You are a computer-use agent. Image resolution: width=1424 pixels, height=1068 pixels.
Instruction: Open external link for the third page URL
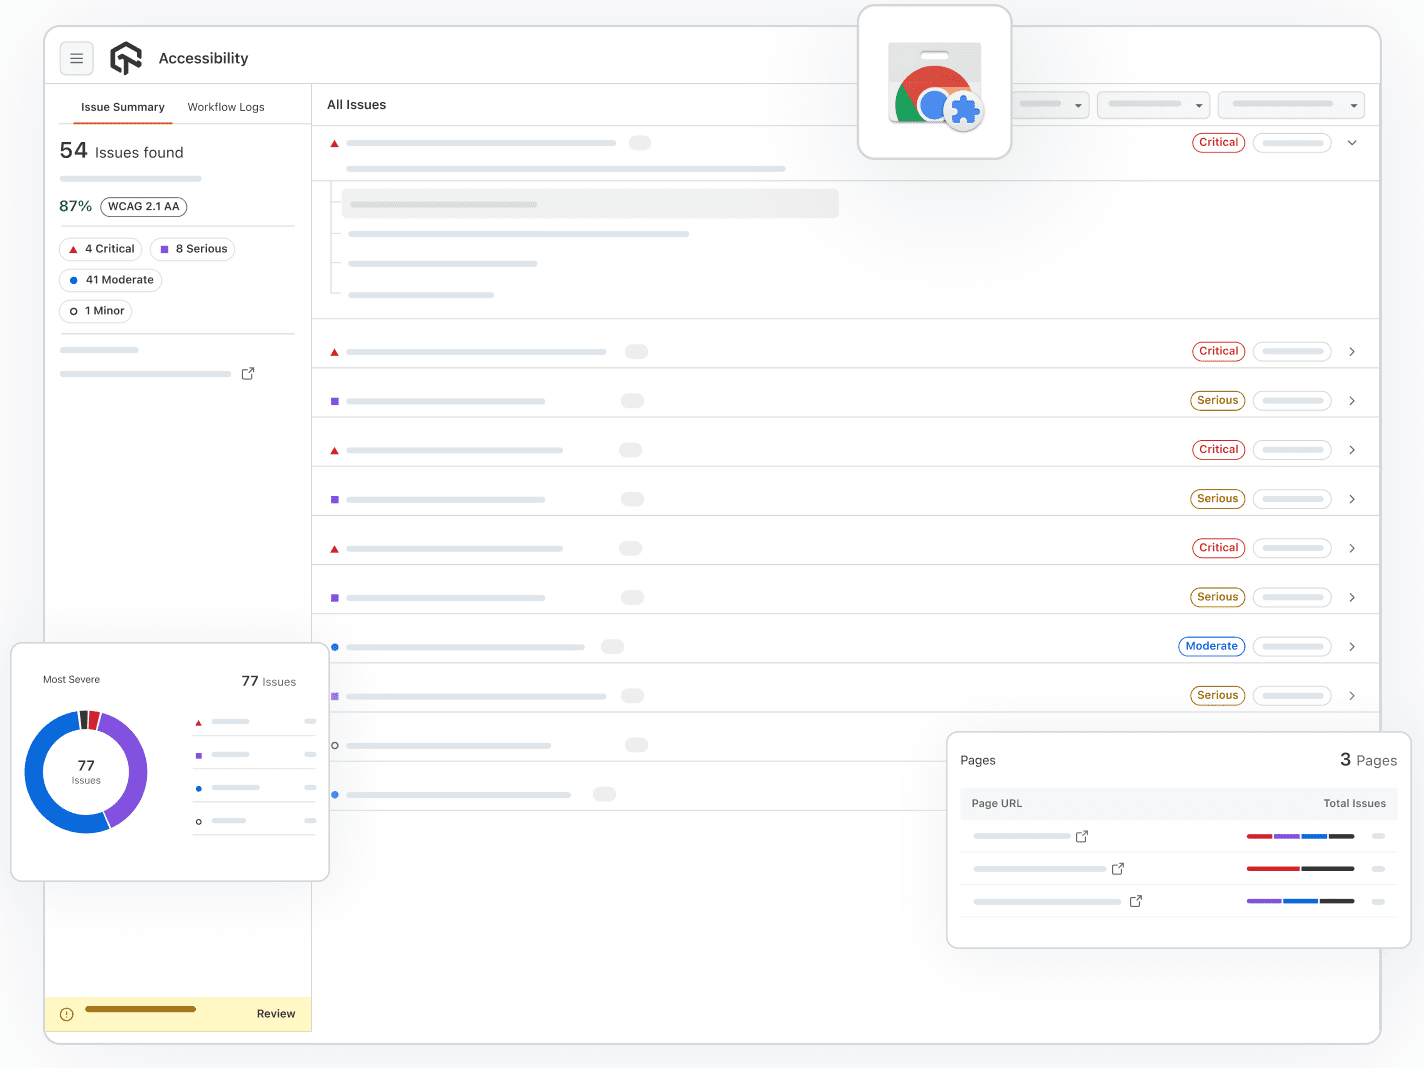[1135, 901]
